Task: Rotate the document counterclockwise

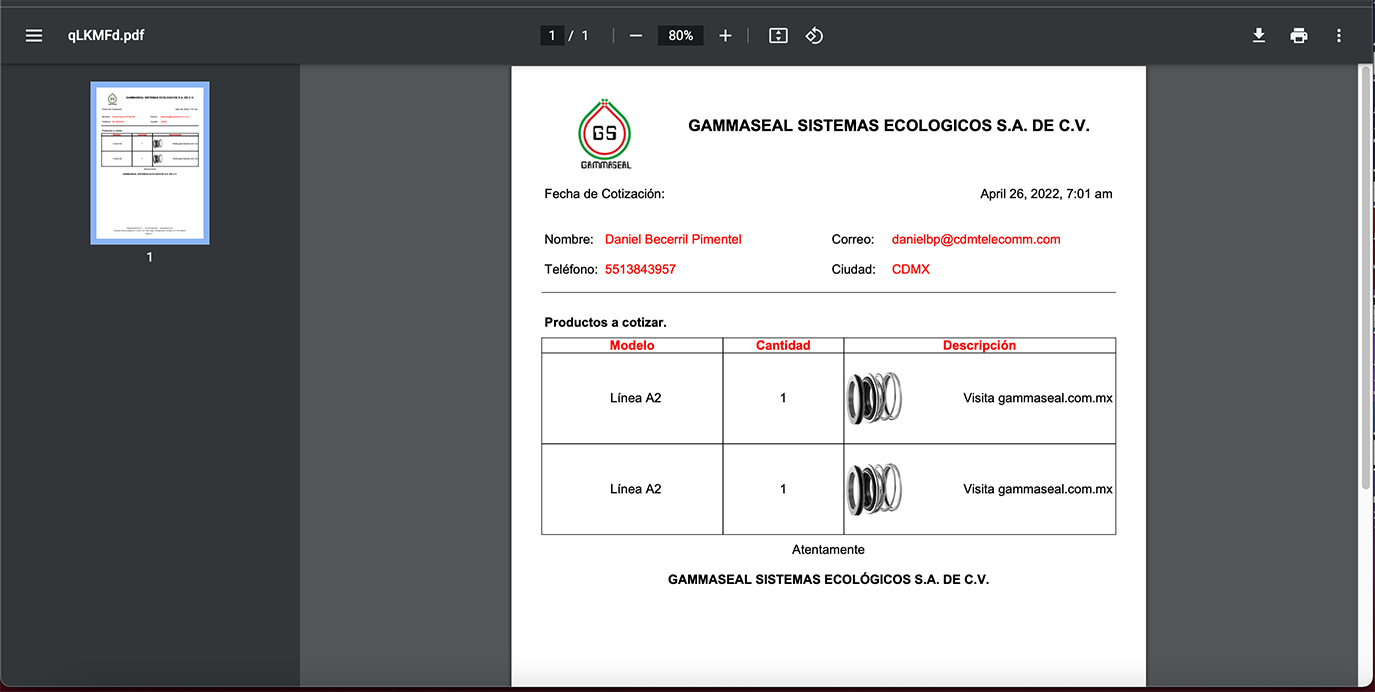Action: pyautogui.click(x=814, y=36)
